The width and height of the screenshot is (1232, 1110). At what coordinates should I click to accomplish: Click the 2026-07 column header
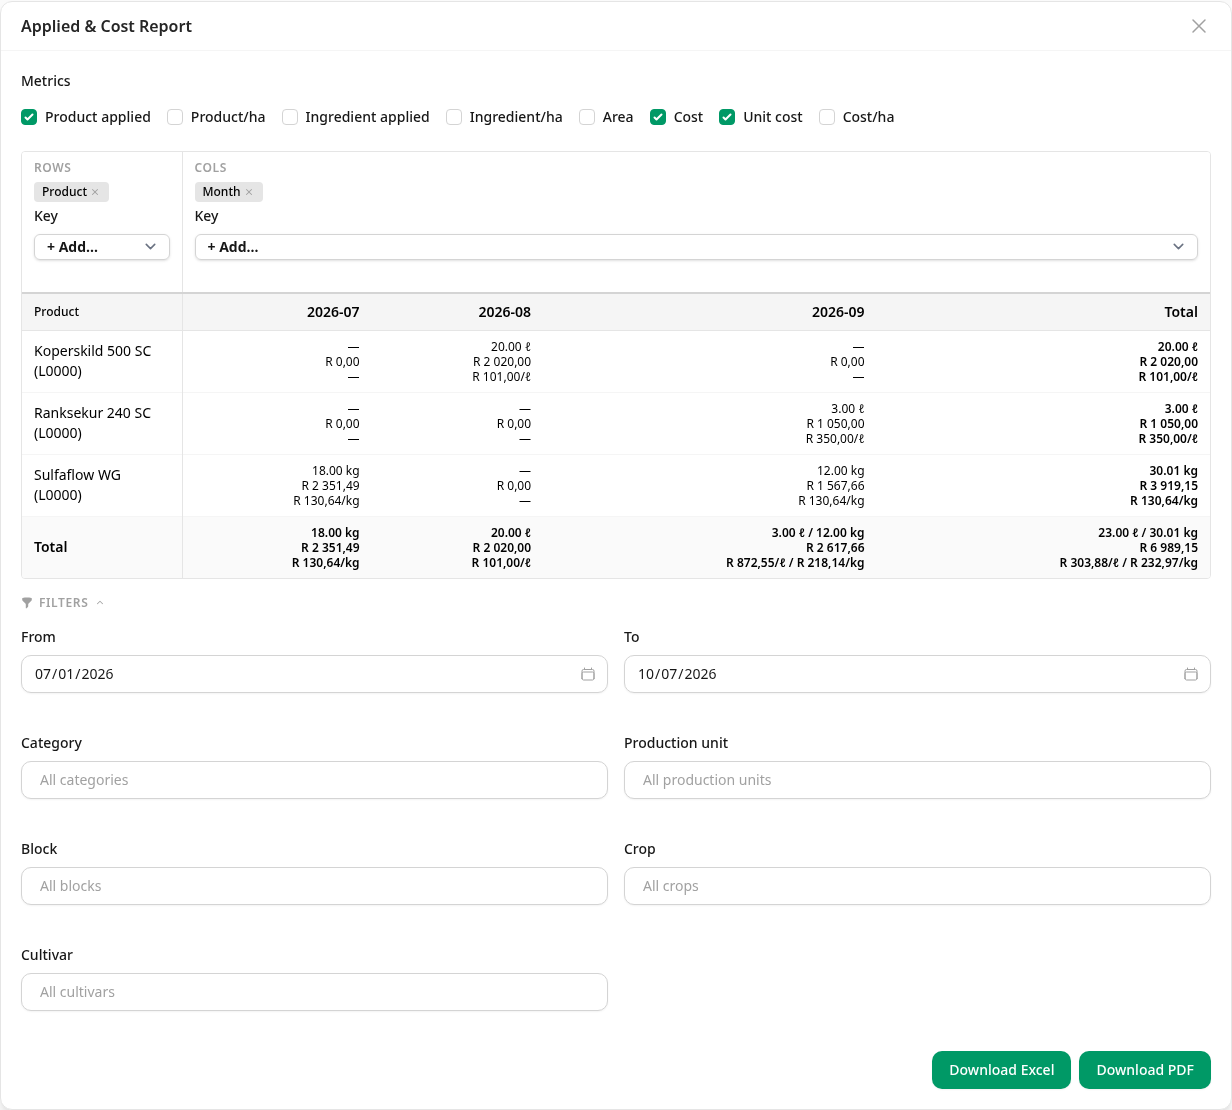pyautogui.click(x=333, y=312)
